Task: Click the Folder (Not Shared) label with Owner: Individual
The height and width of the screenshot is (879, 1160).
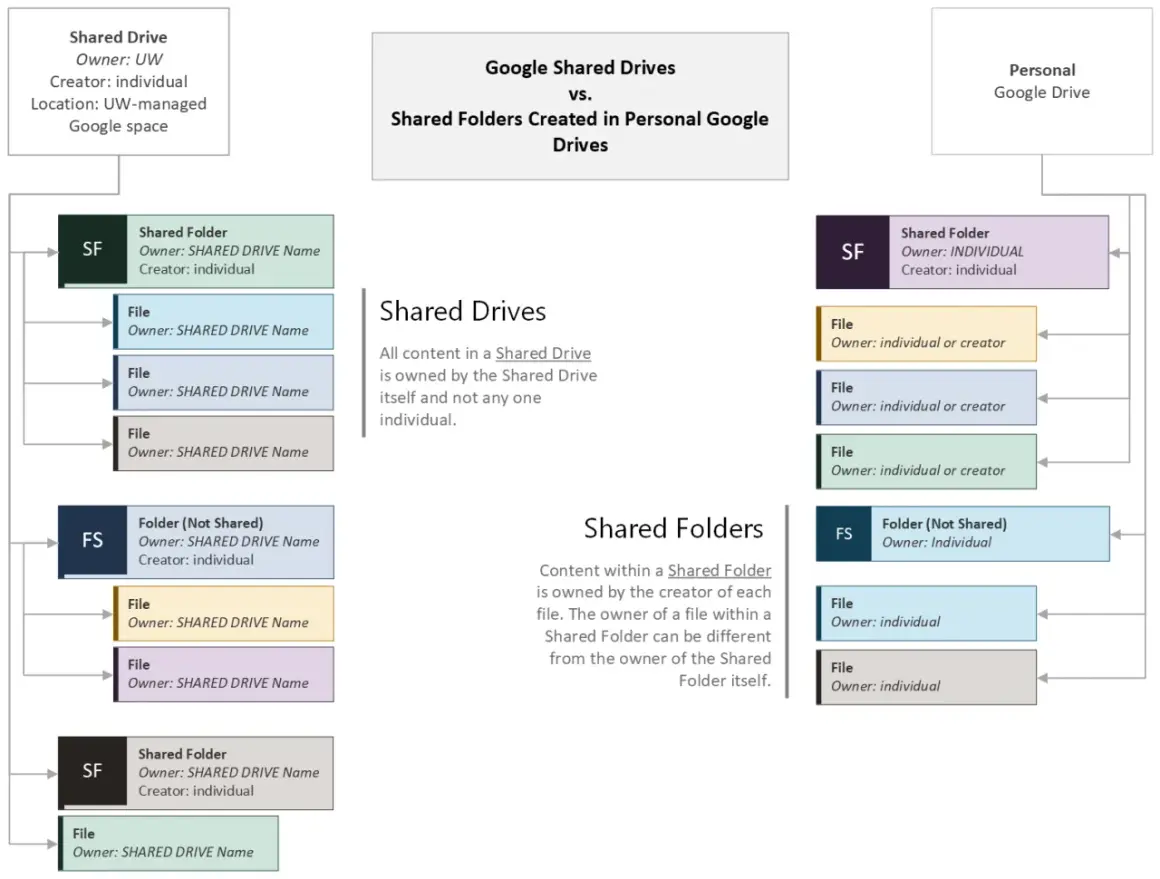Action: (x=991, y=533)
